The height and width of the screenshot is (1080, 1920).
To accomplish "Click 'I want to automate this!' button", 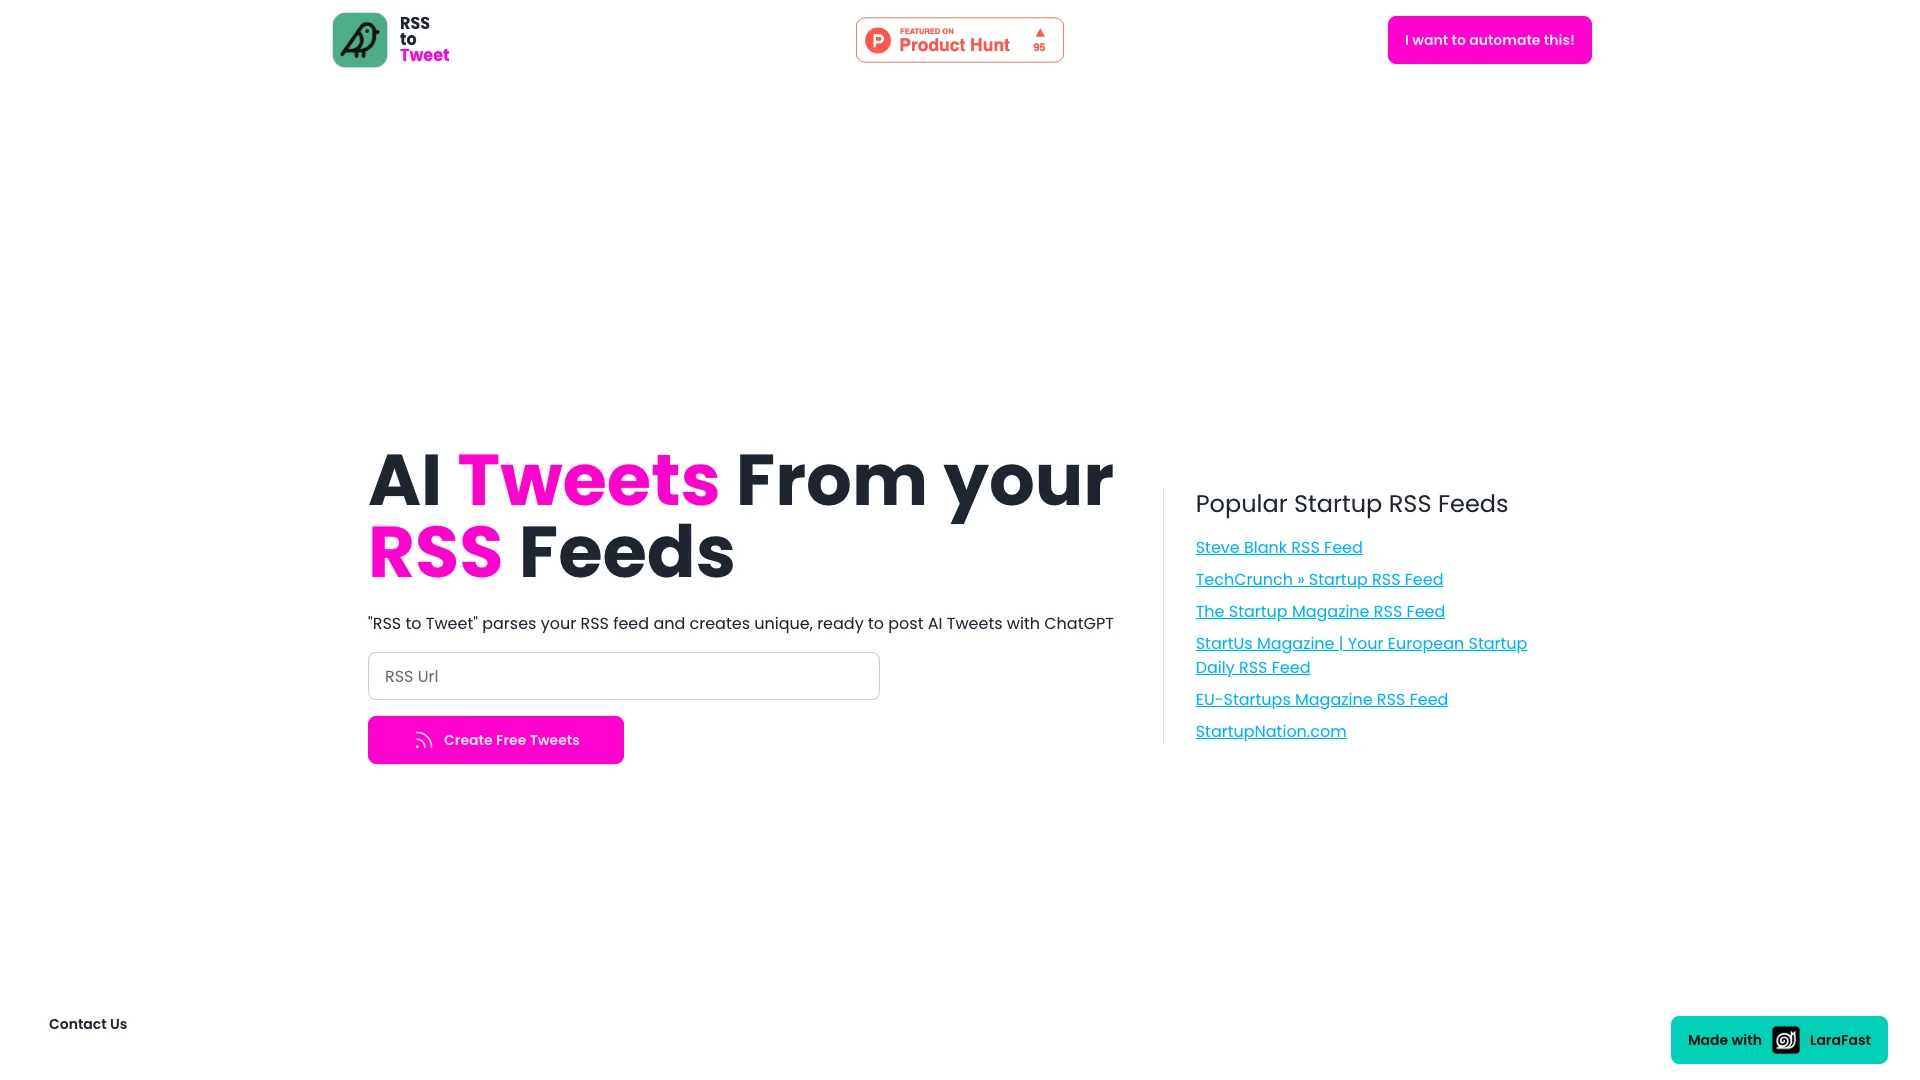I will coord(1489,40).
